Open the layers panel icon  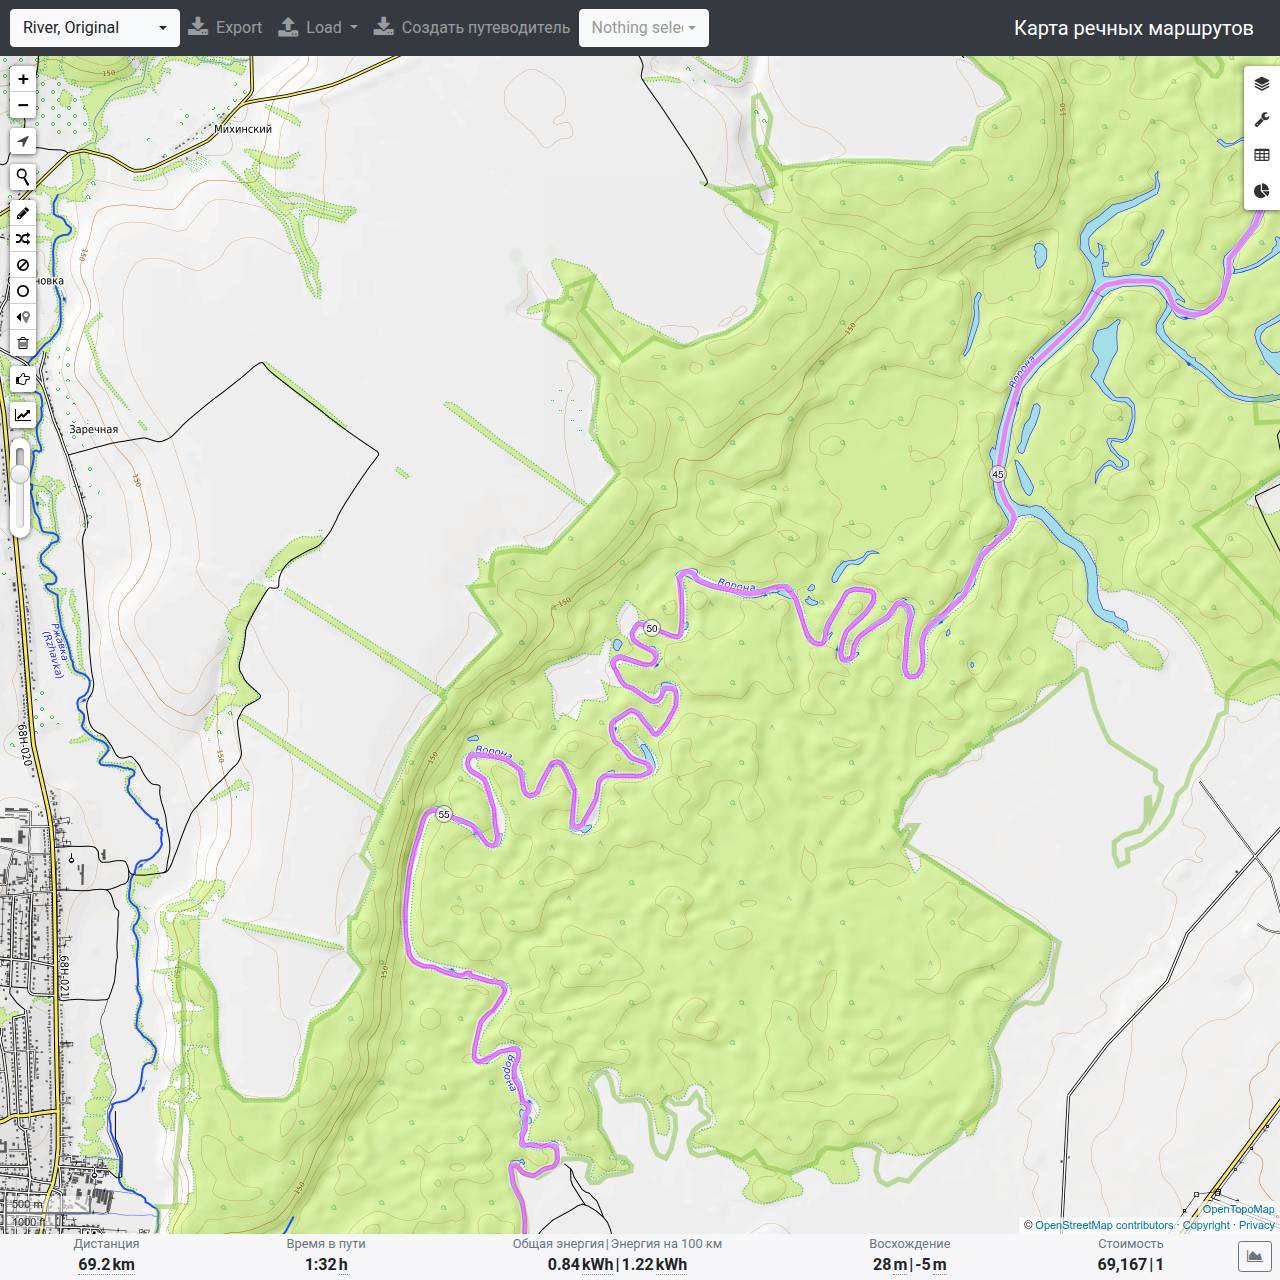coord(1261,84)
